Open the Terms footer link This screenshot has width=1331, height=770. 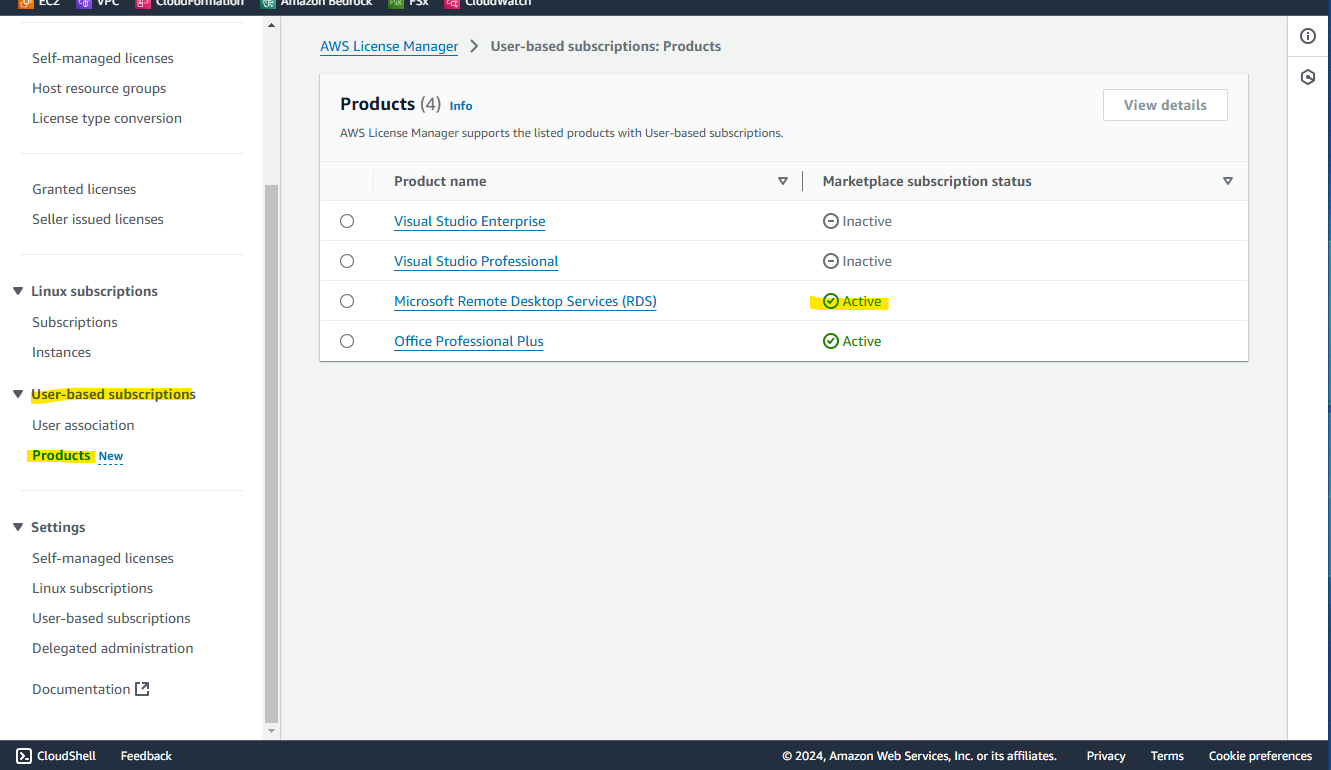coord(1167,756)
